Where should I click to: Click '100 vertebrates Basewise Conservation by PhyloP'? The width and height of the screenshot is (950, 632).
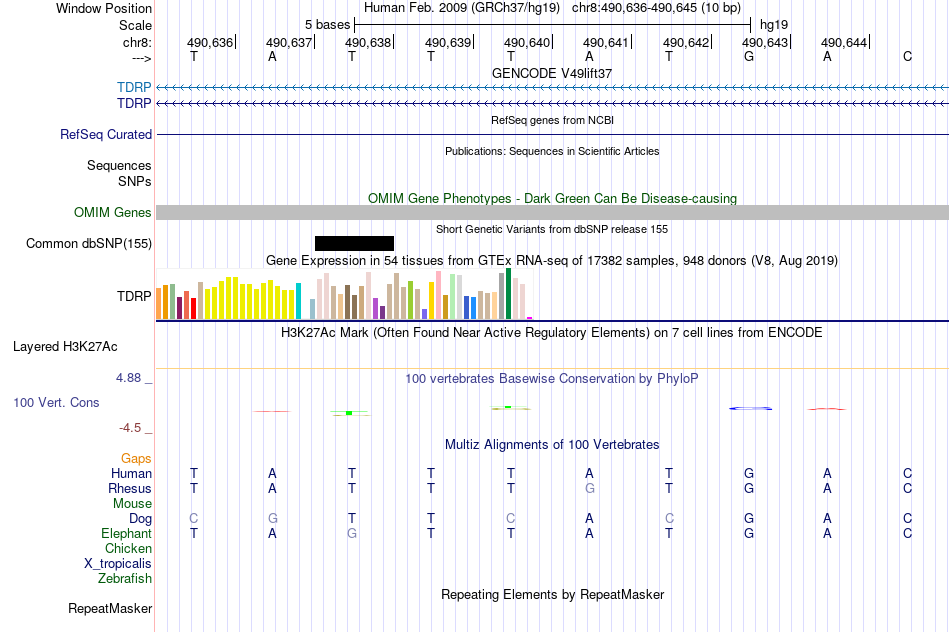[552, 379]
